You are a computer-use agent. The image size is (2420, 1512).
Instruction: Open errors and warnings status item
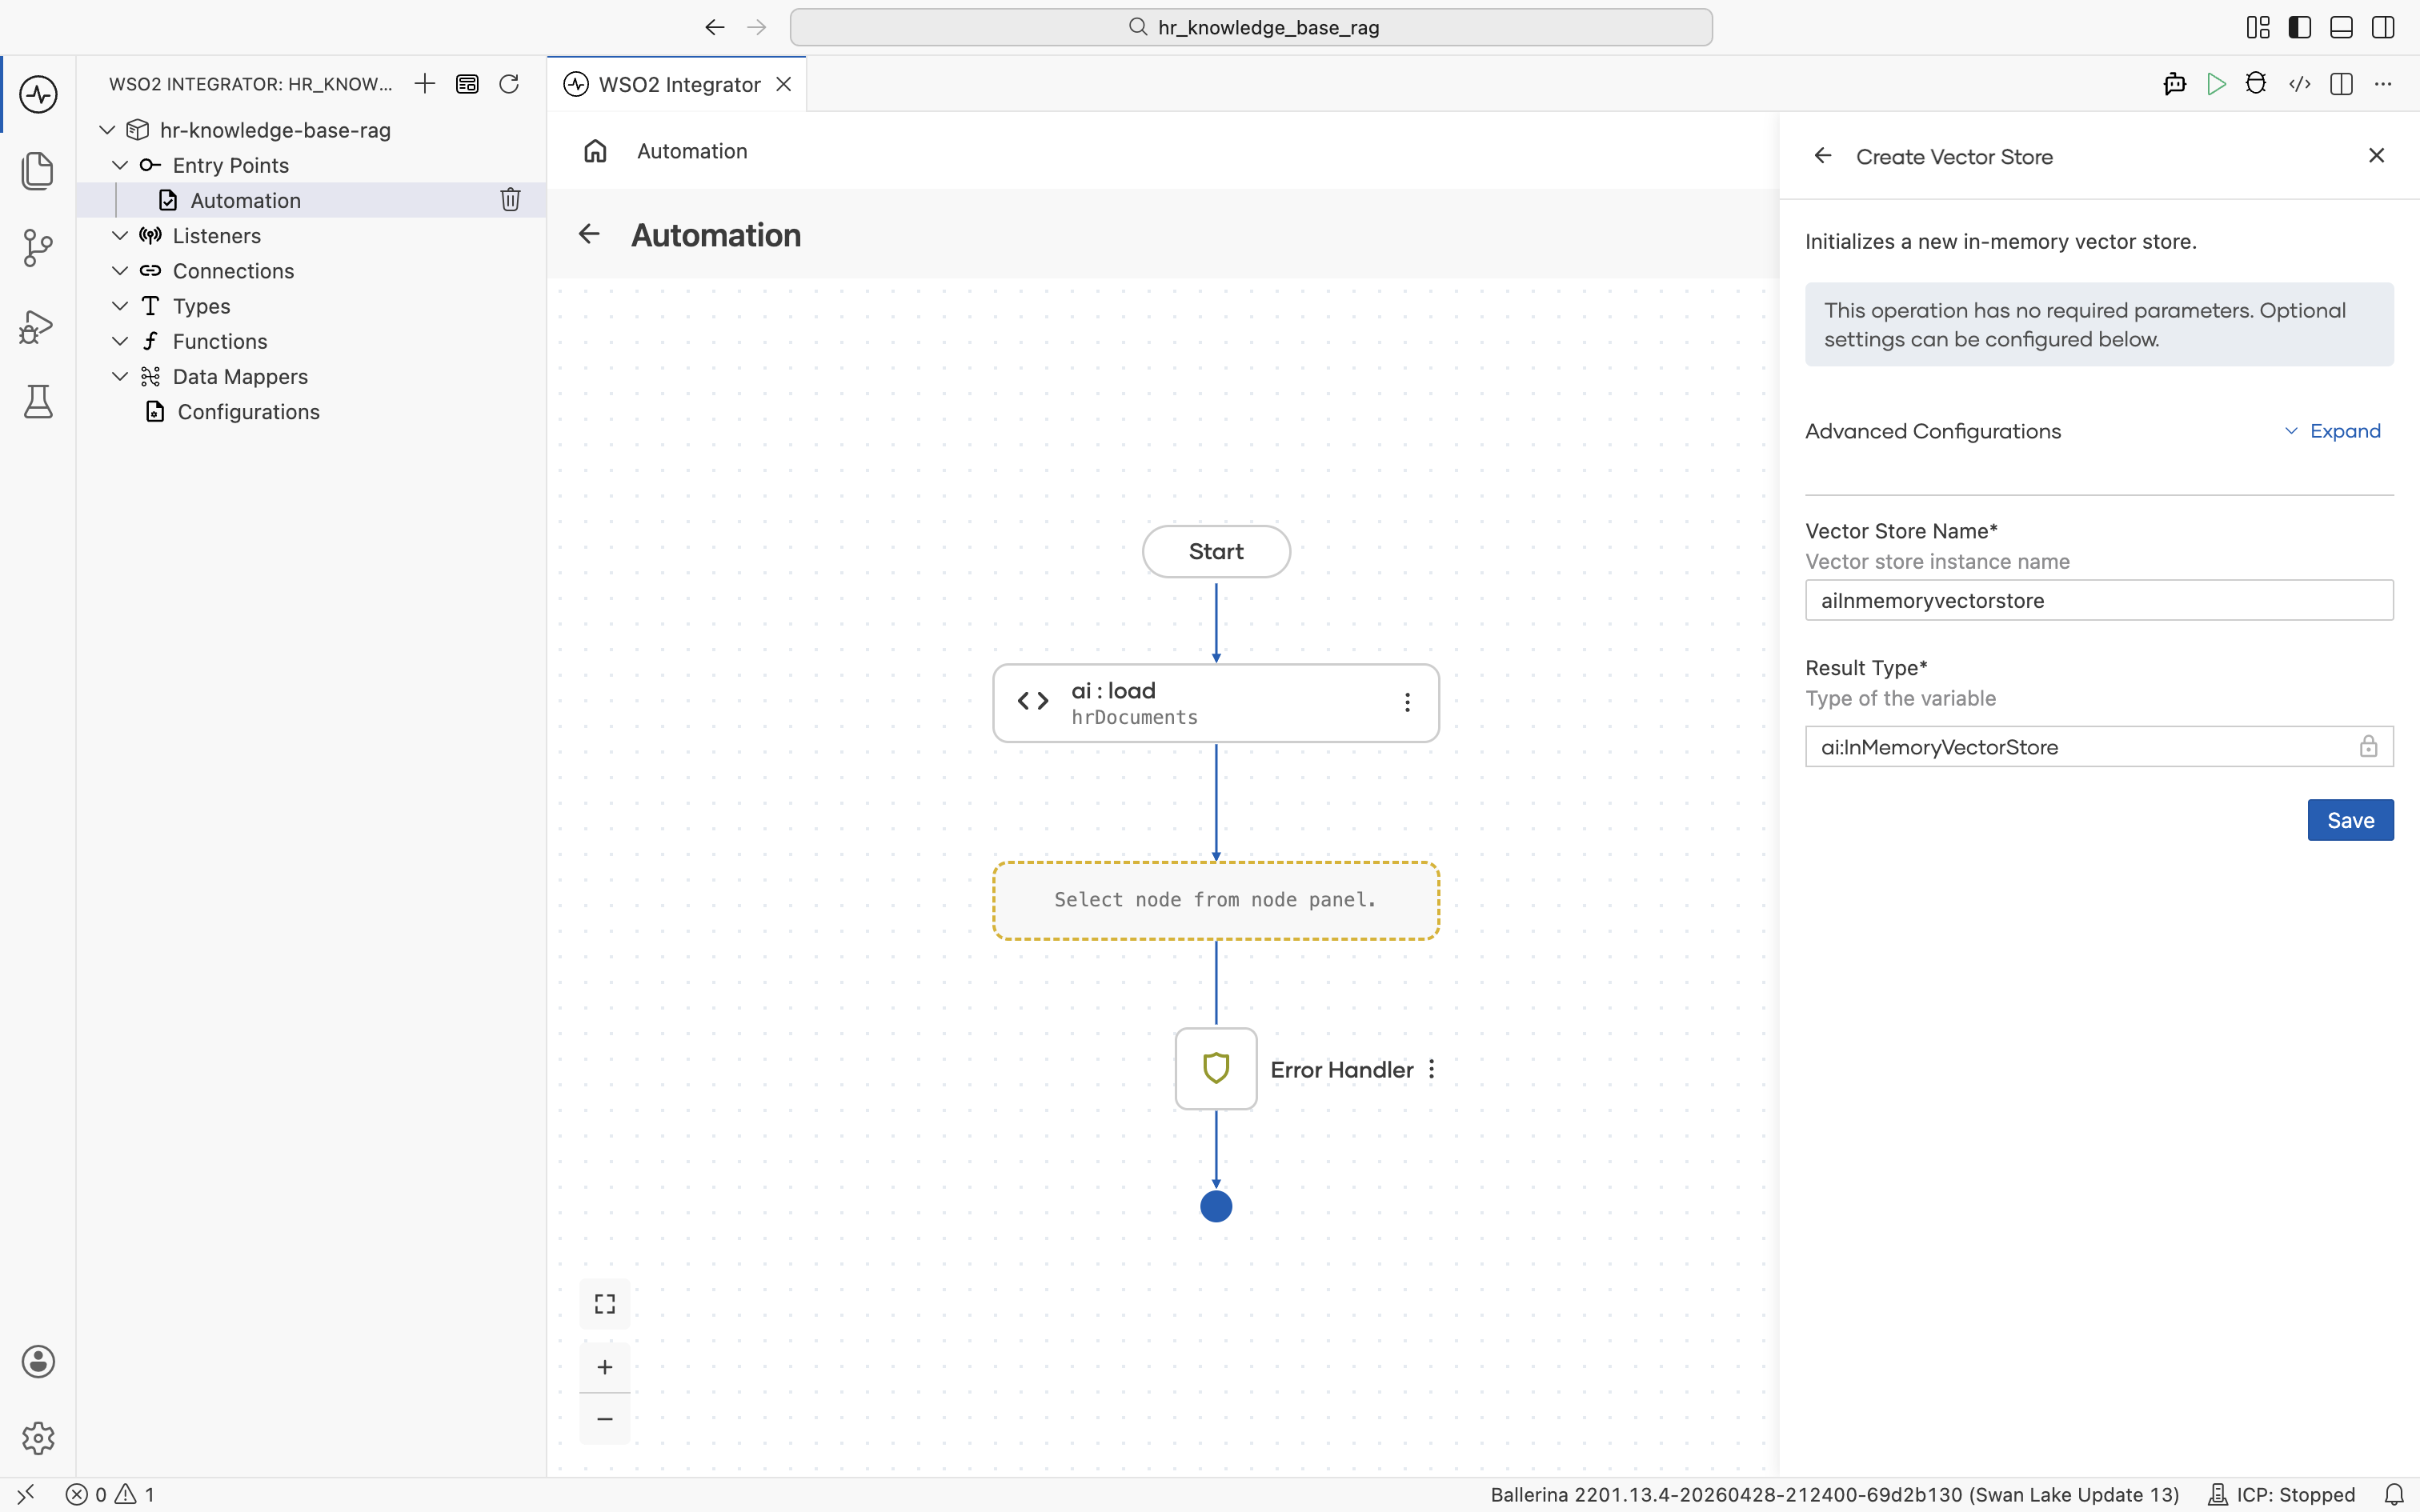(110, 1494)
